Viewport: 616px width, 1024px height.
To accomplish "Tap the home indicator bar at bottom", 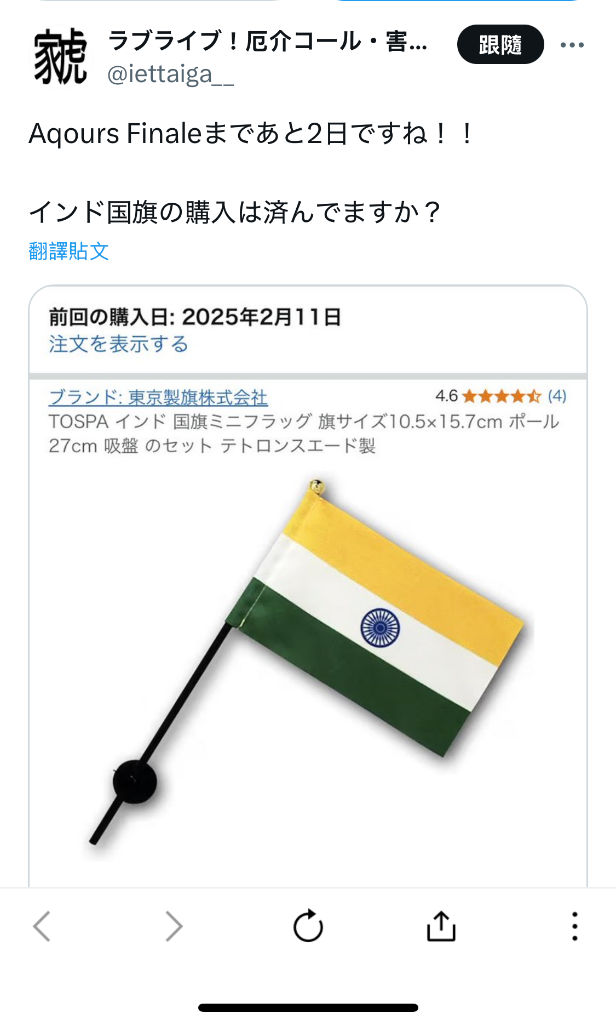I will point(308,1008).
